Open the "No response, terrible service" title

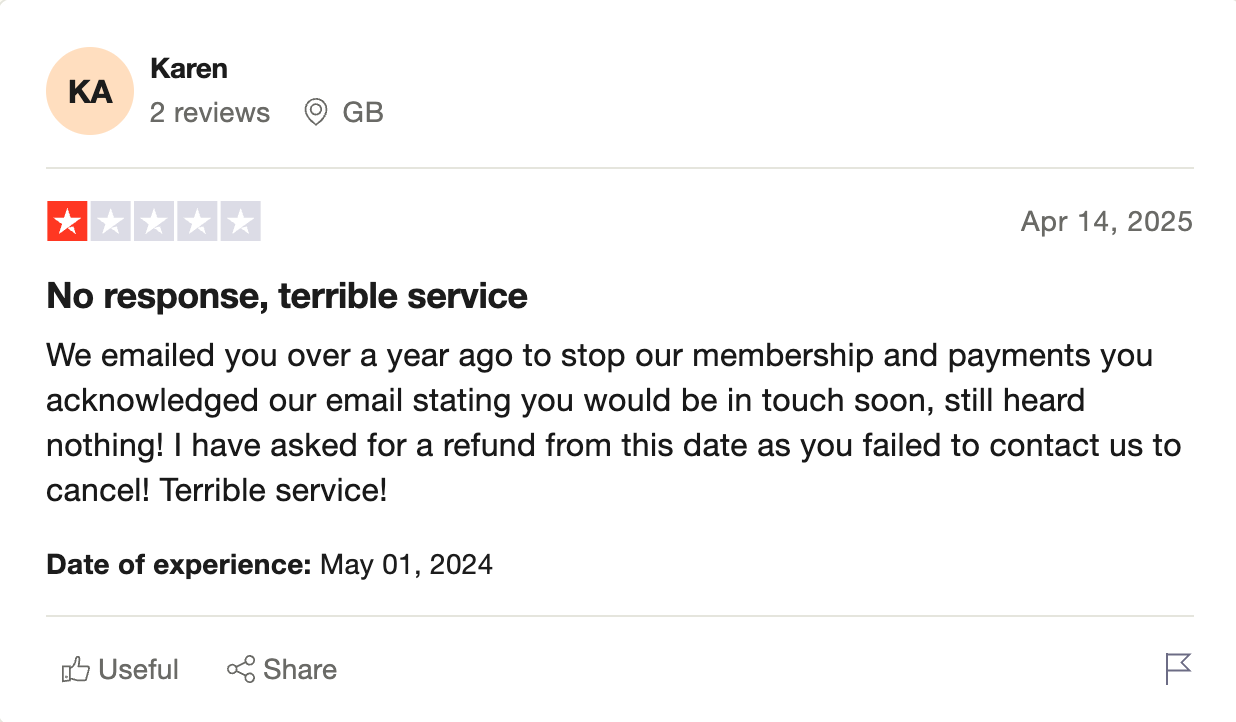pos(287,296)
